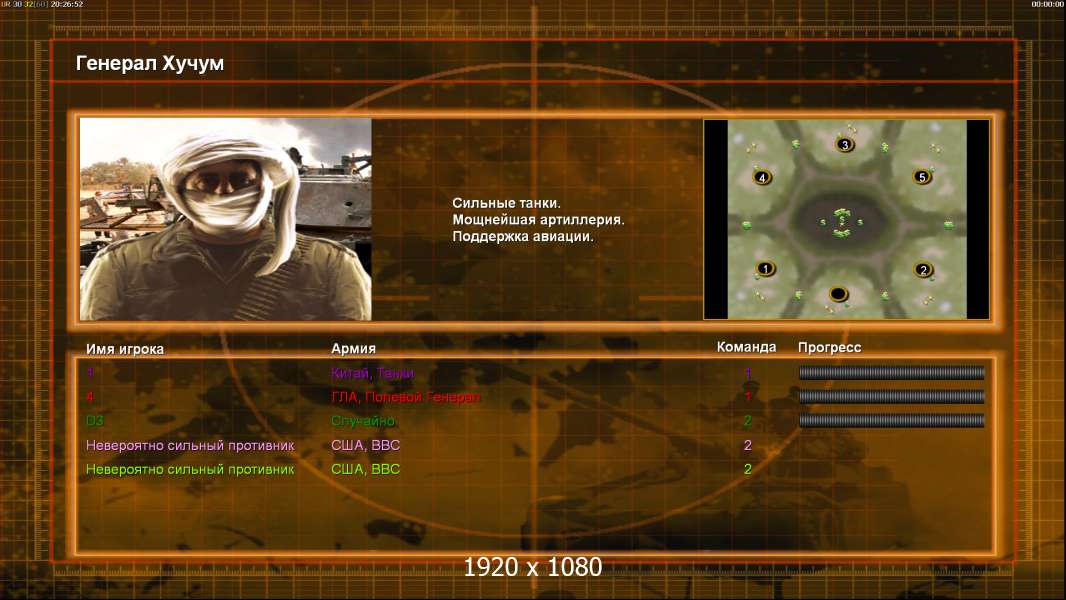Click the "Команда" column header
The width and height of the screenshot is (1066, 600).
[746, 347]
